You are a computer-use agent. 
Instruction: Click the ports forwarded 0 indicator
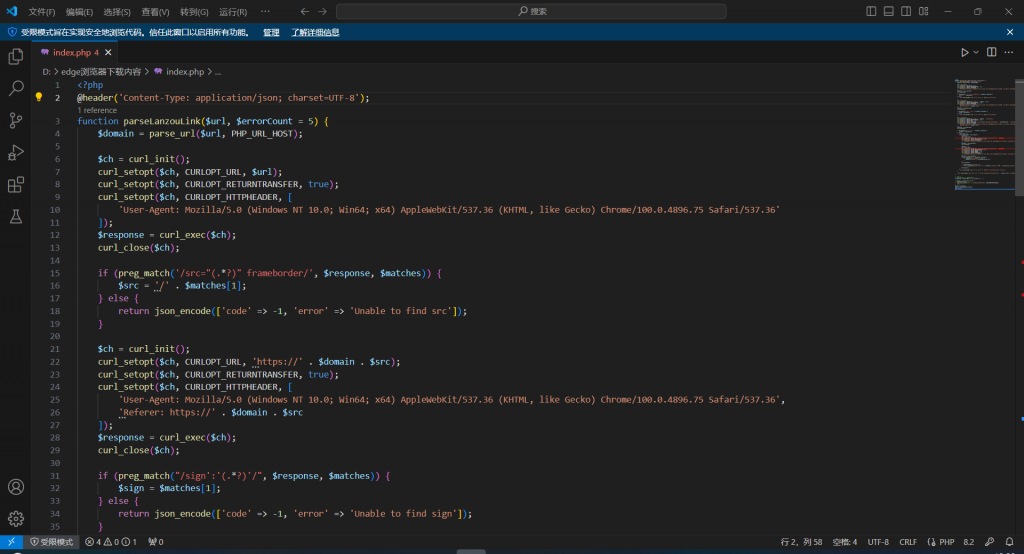click(156, 542)
